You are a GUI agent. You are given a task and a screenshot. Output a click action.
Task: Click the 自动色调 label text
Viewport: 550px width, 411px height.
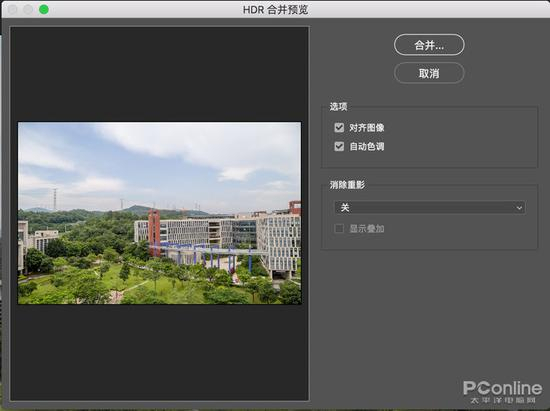[x=367, y=147]
